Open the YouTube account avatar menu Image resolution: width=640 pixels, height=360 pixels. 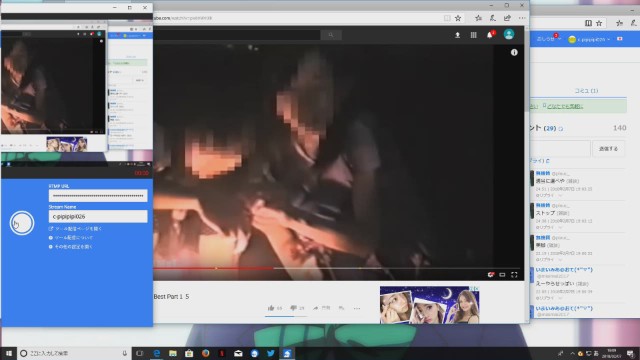click(x=509, y=35)
